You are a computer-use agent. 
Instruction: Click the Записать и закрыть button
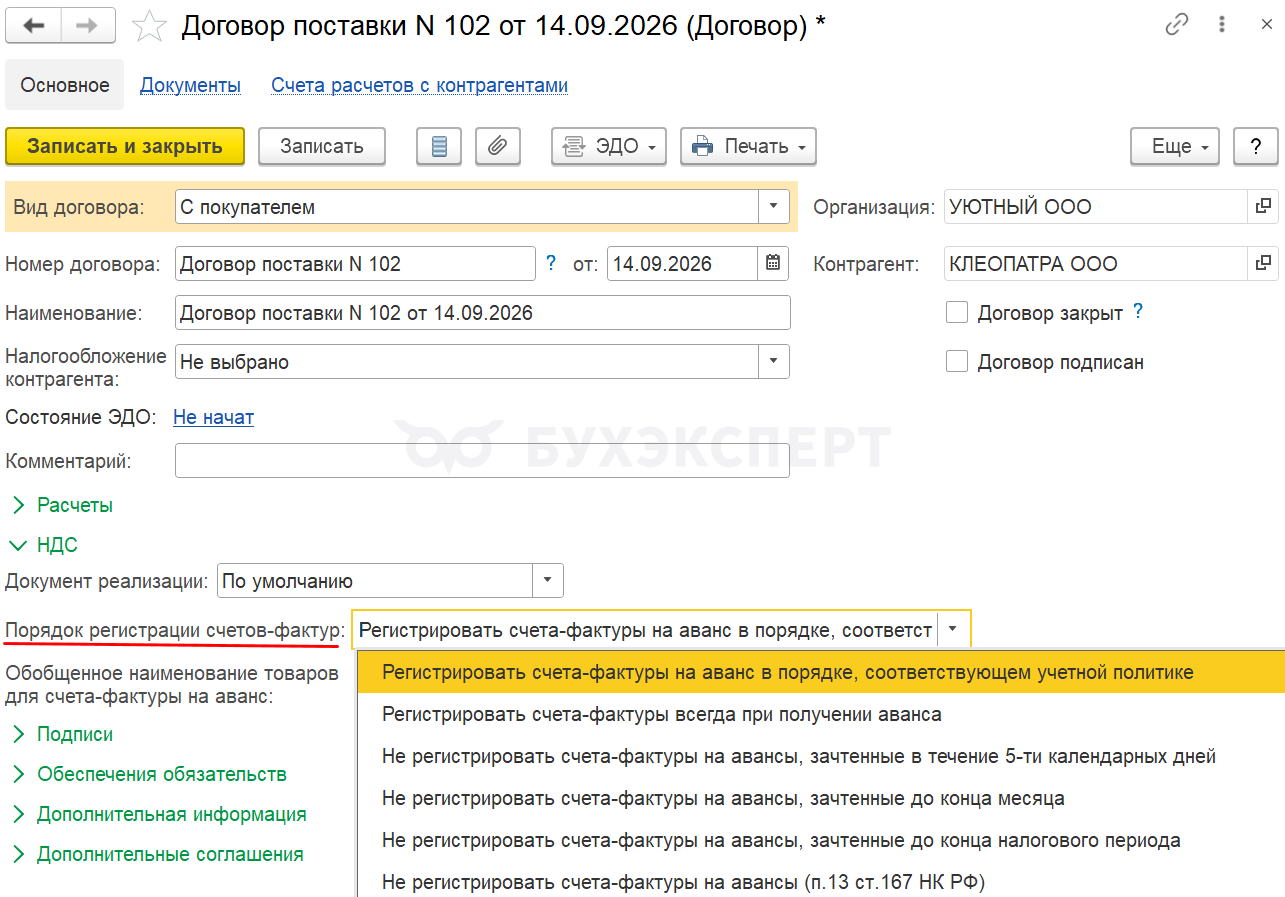[125, 146]
